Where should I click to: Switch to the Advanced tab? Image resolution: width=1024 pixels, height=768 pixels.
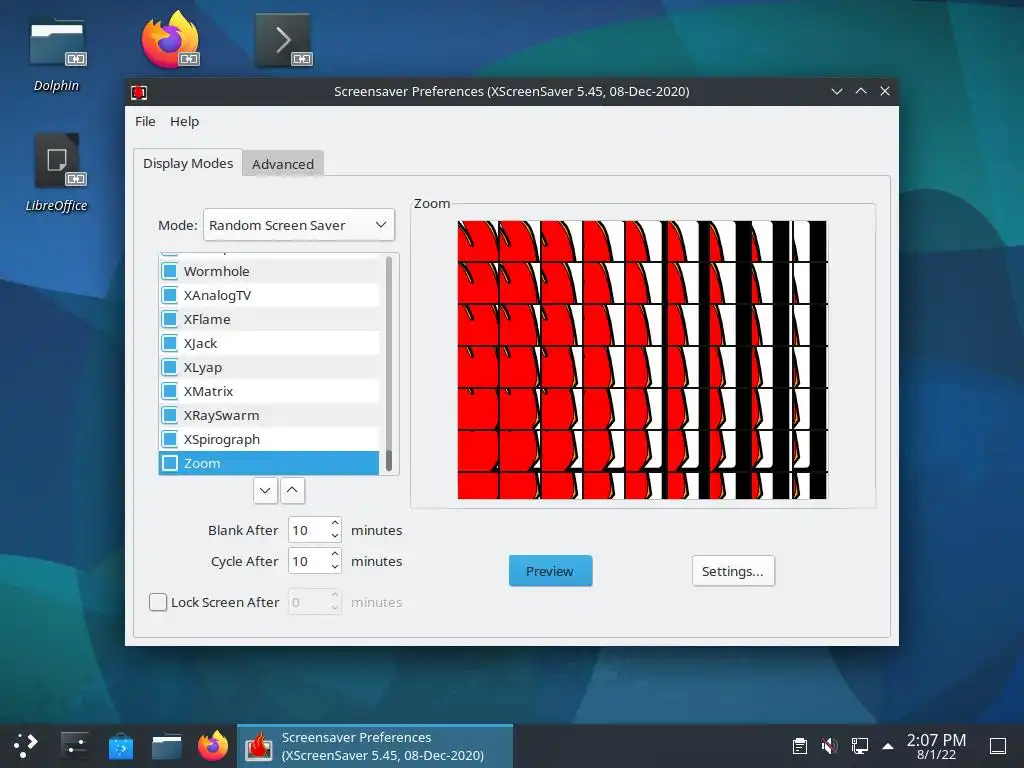283,164
